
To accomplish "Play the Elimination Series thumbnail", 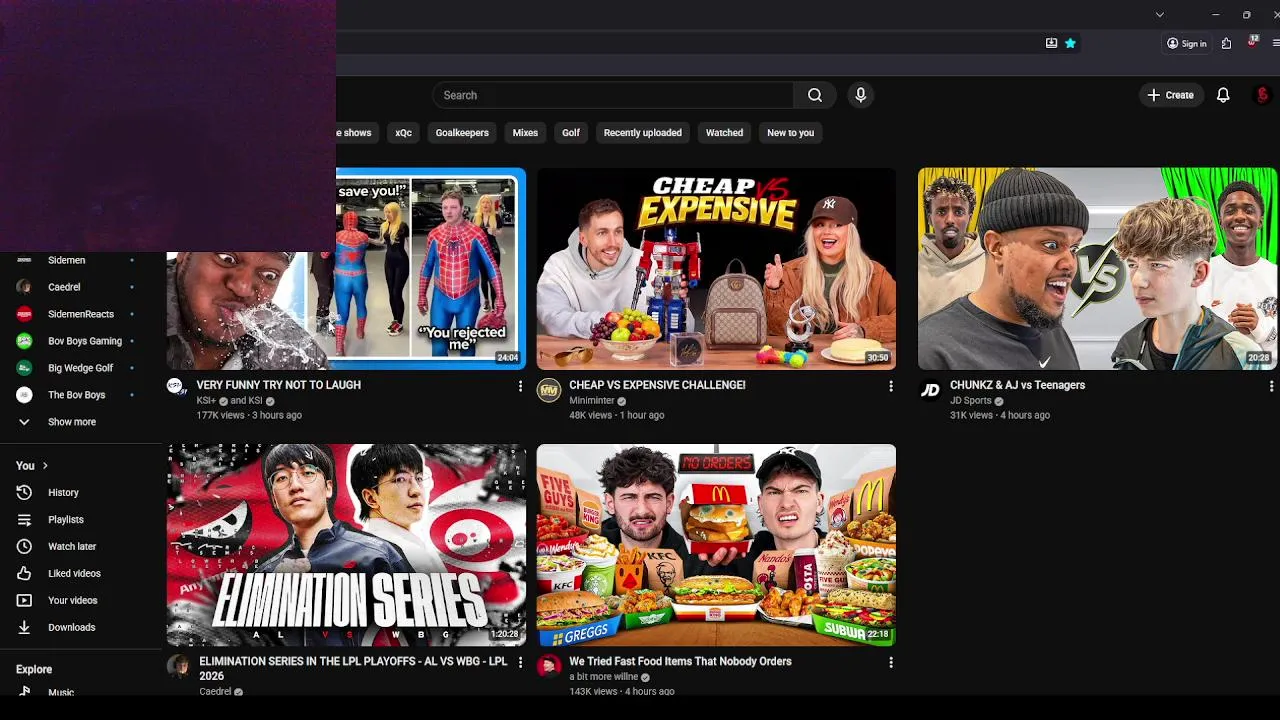I will (x=346, y=545).
